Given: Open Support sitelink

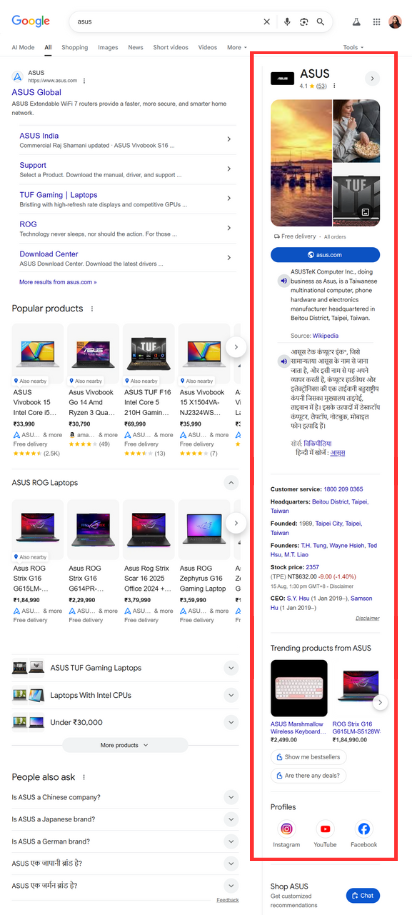Looking at the screenshot, I should (33, 165).
